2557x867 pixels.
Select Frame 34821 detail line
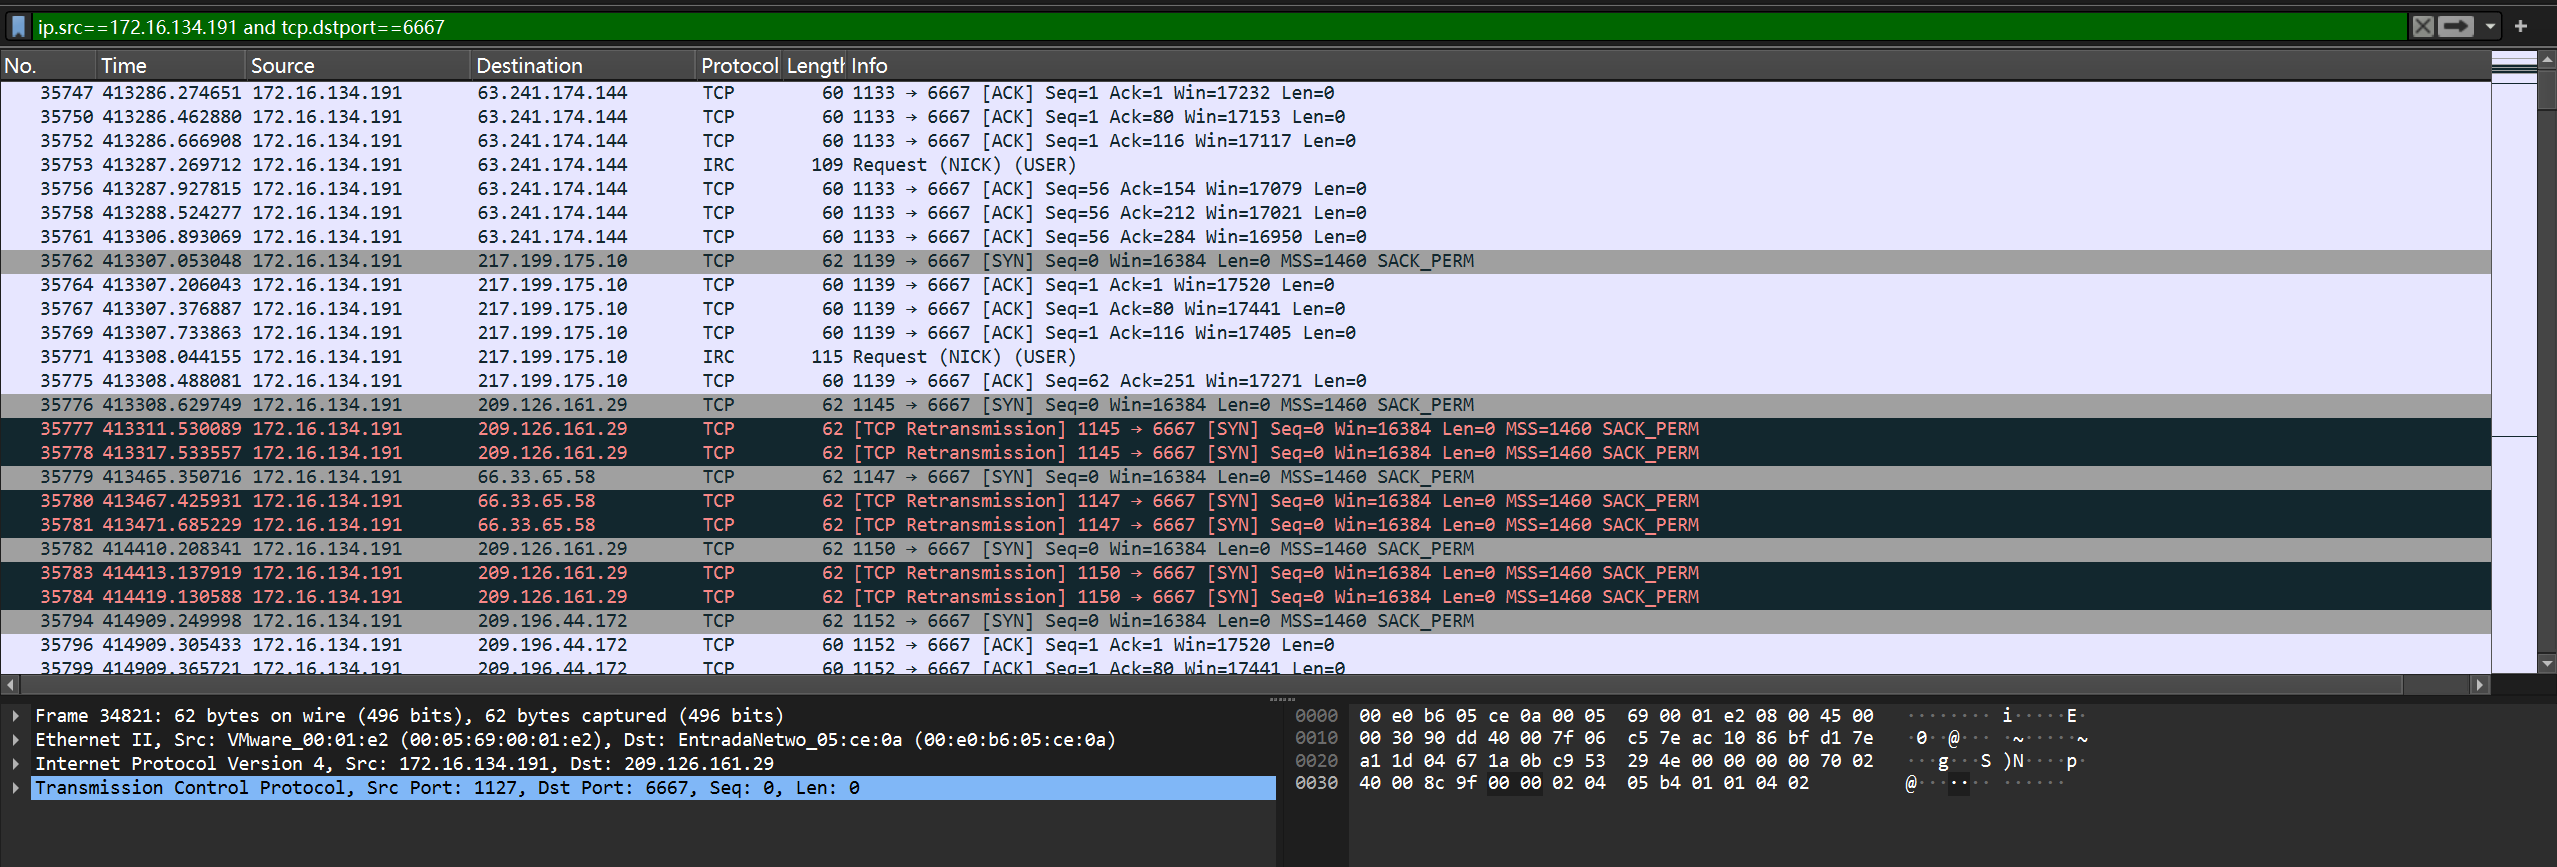(653, 716)
